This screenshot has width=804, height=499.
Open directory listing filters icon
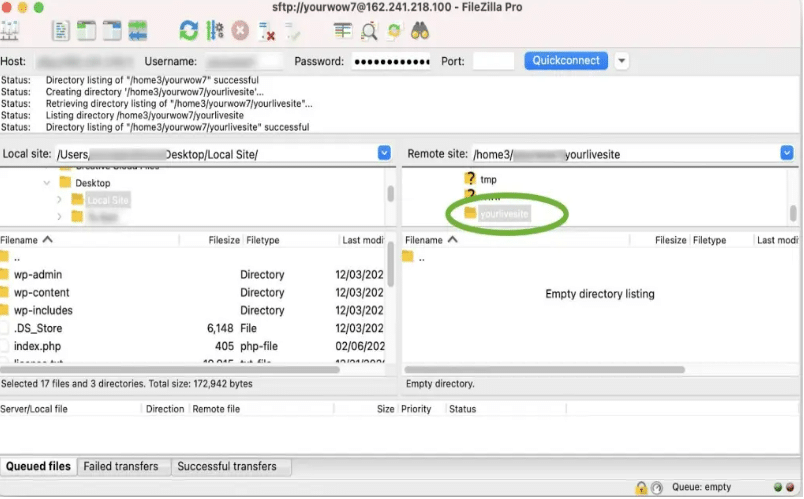343,31
